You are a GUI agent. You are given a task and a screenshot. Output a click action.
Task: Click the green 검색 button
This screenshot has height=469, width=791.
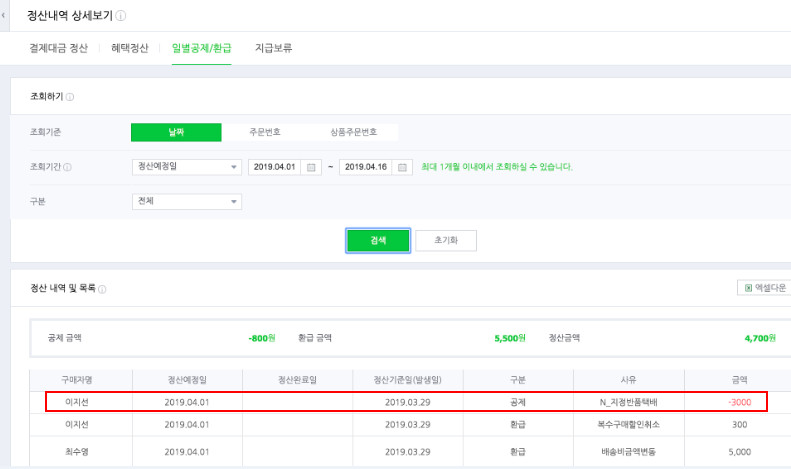point(378,241)
